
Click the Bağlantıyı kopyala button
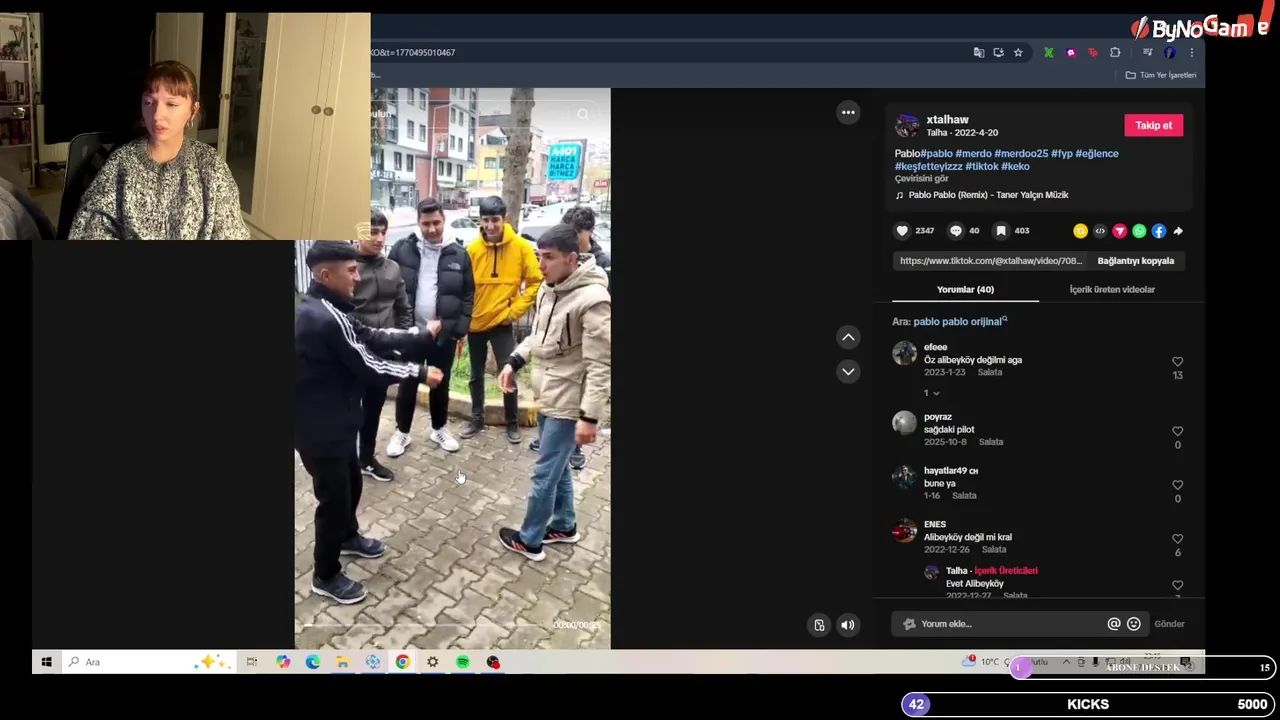tap(1136, 261)
